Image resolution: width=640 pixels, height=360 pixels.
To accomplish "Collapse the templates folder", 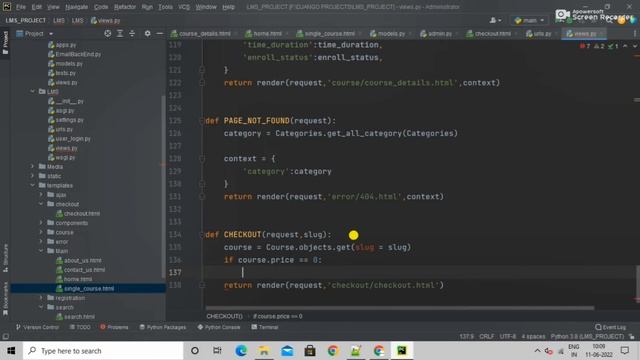I will coord(33,185).
